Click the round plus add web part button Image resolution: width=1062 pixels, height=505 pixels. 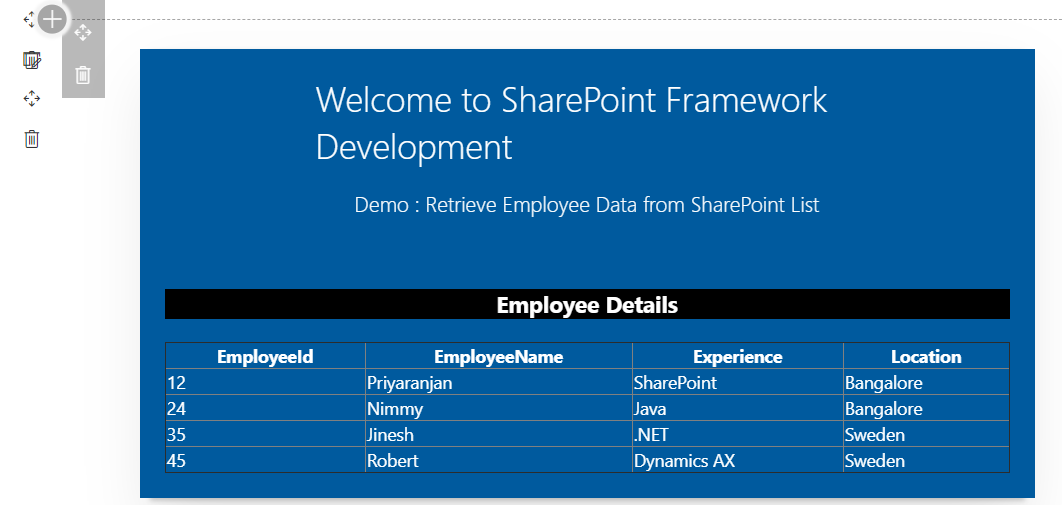52,20
